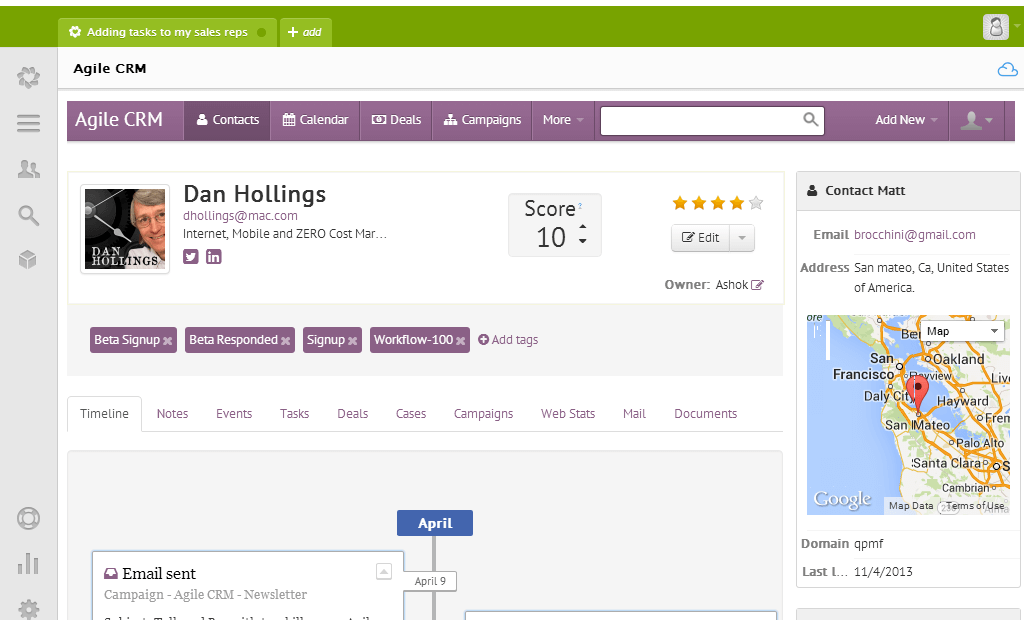Open the brocchini@gmail.com email link
The image size is (1024, 630).
(x=914, y=235)
